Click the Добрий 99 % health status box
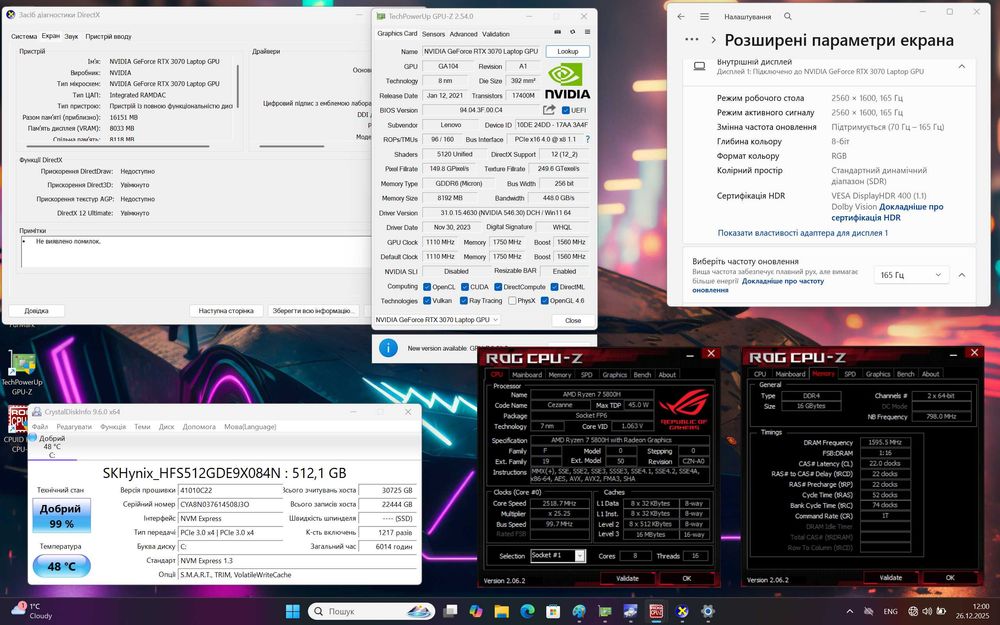 point(61,516)
